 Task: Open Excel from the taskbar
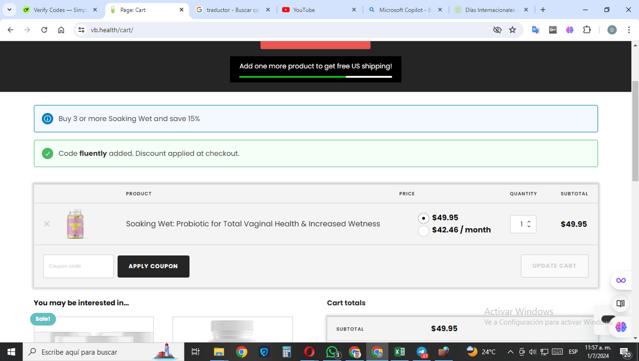399,352
